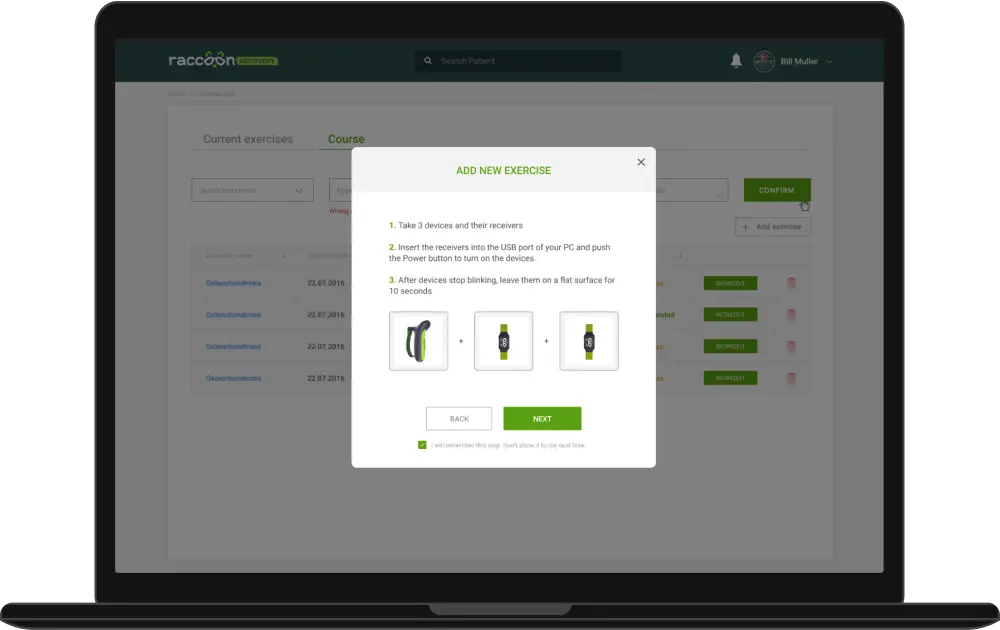Click Bill Muller's profile avatar
This screenshot has height=630, width=1000.
[764, 61]
